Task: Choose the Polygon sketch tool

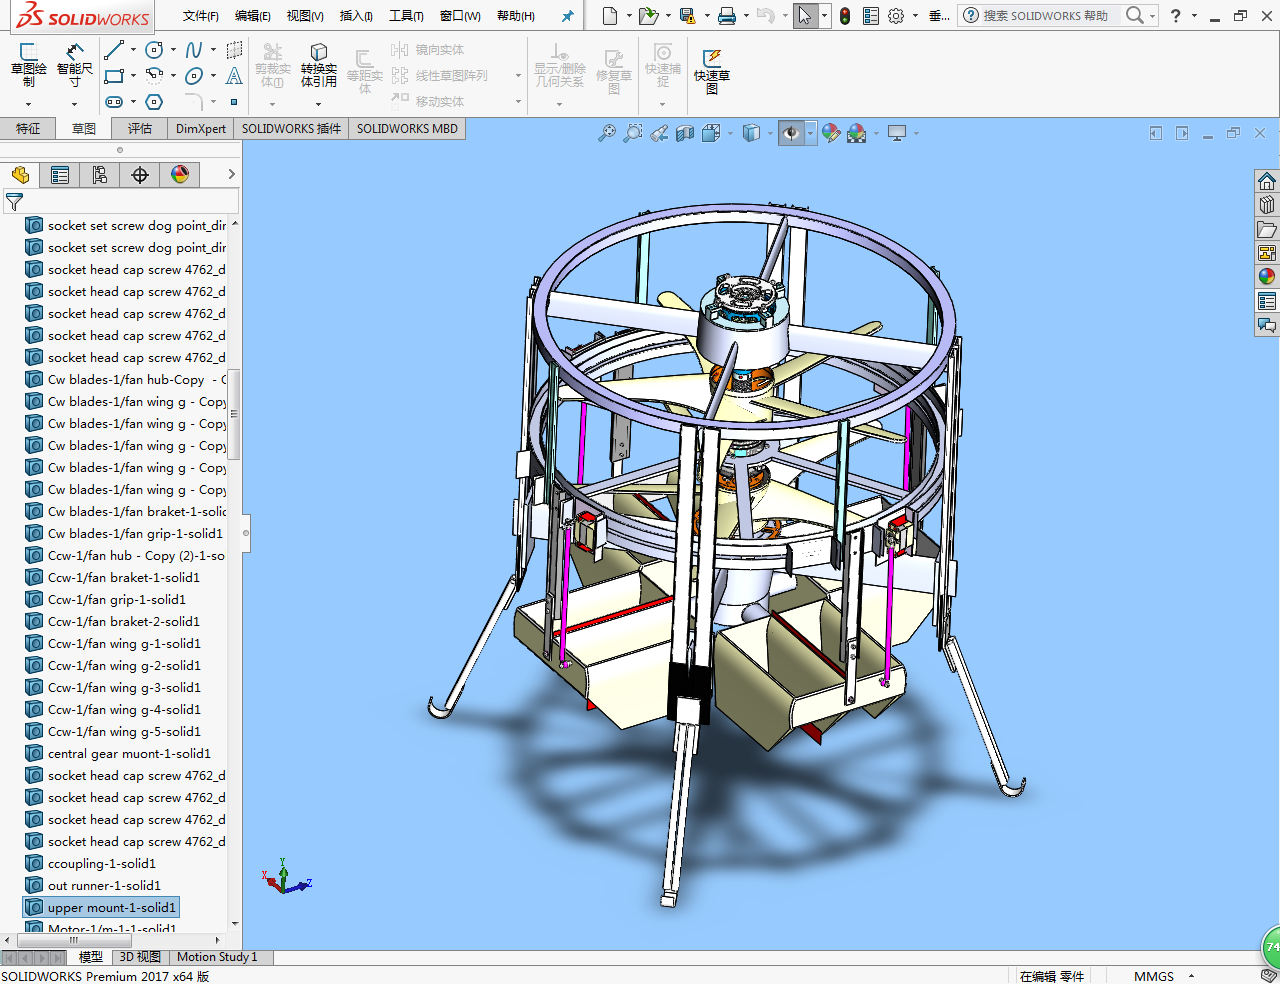Action: pyautogui.click(x=154, y=102)
